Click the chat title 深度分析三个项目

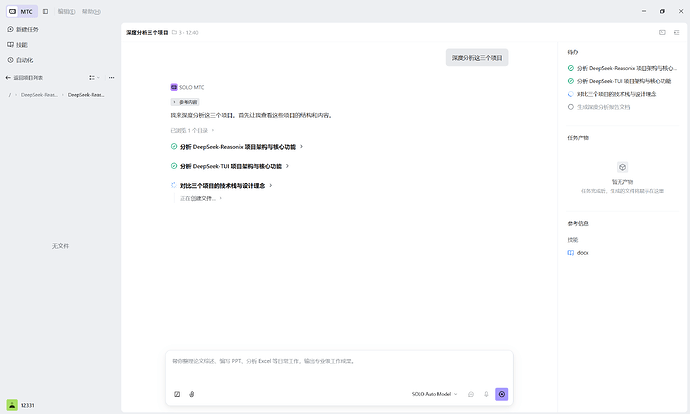click(x=147, y=32)
